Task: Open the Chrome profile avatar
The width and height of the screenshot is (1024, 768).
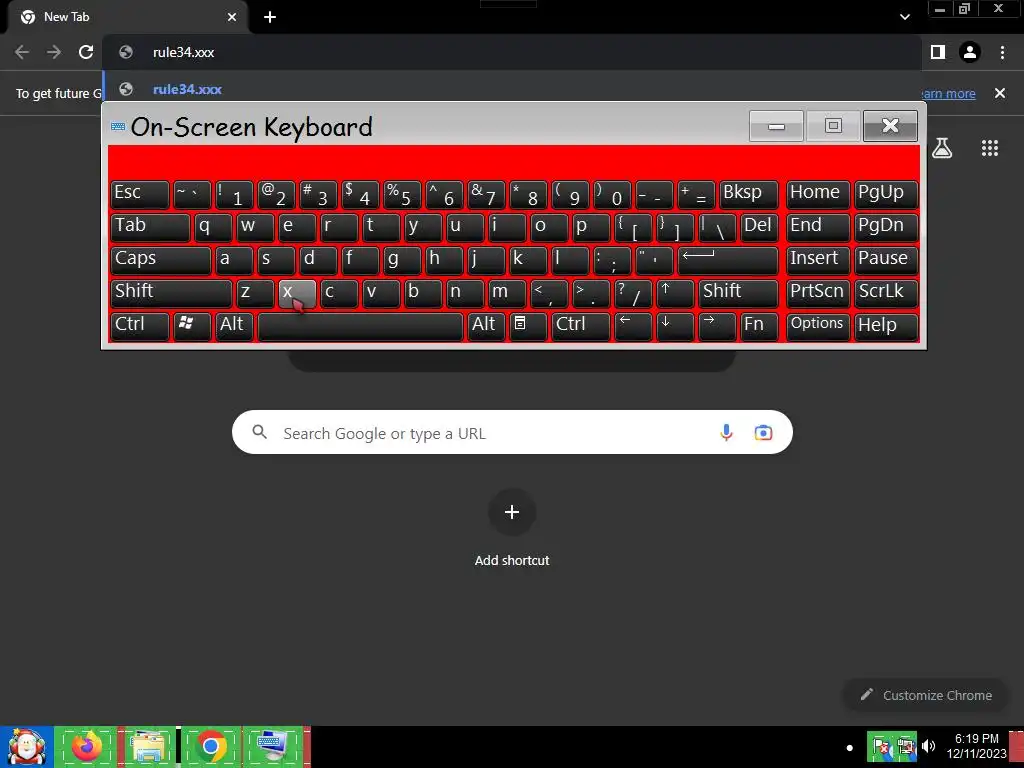Action: point(970,52)
